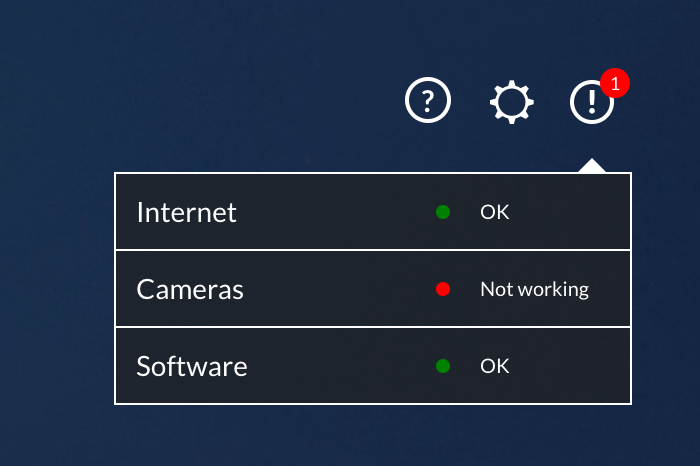Open the help question mark icon
The image size is (700, 466).
click(428, 100)
